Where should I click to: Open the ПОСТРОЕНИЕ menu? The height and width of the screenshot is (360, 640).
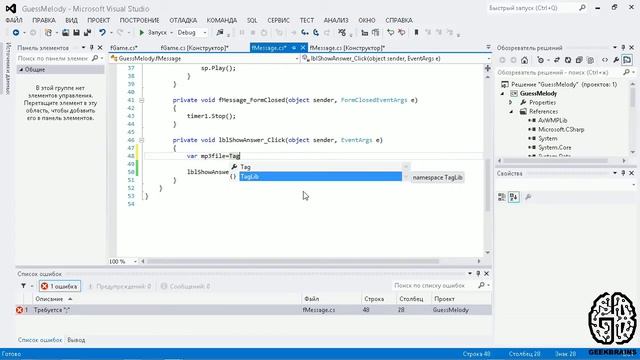(x=139, y=20)
